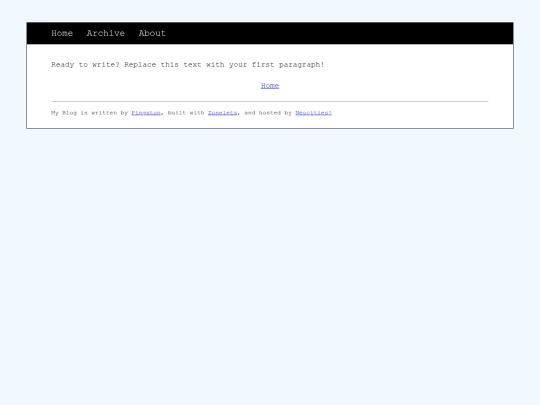Screen dimensions: 540x405
Task: Visit the author link after 'written by'
Action: tap(146, 113)
